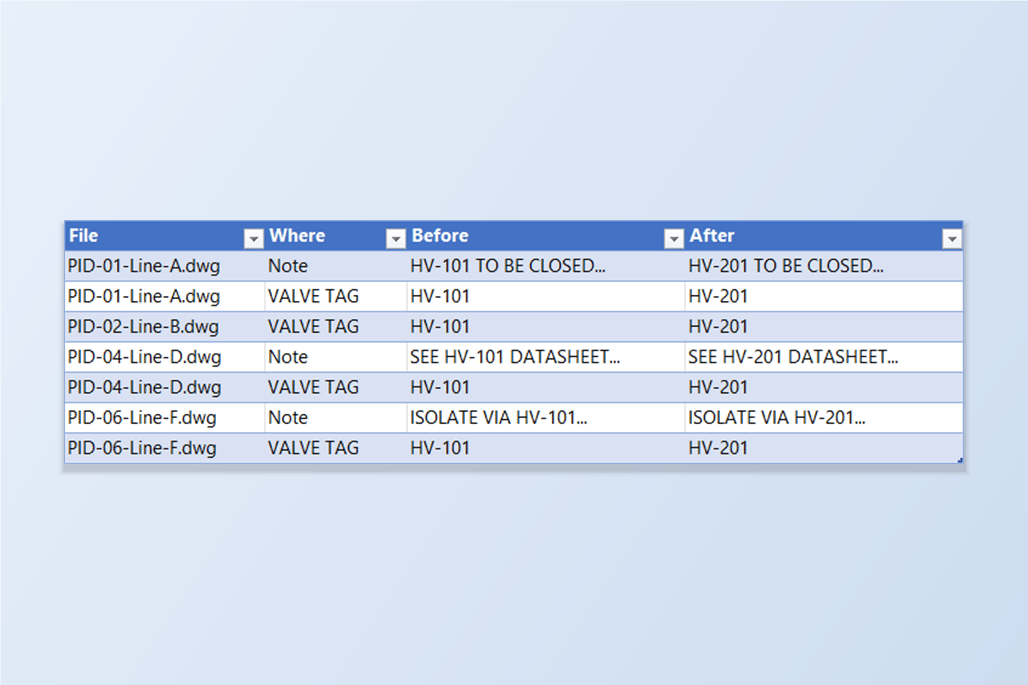Select the Before header cell

point(545,236)
